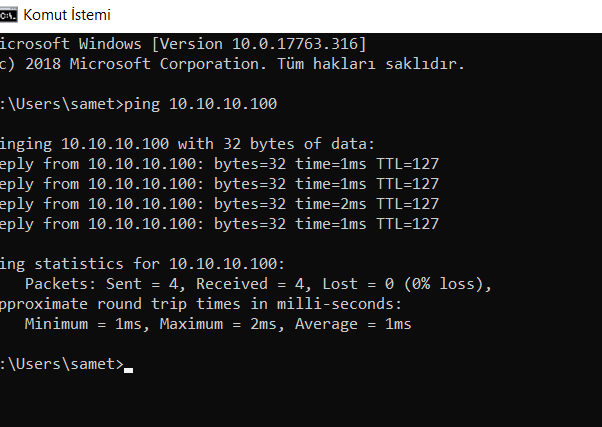Viewport: 602px width, 427px height.
Task: Click the reply line showing time=2ms
Action: coord(219,204)
